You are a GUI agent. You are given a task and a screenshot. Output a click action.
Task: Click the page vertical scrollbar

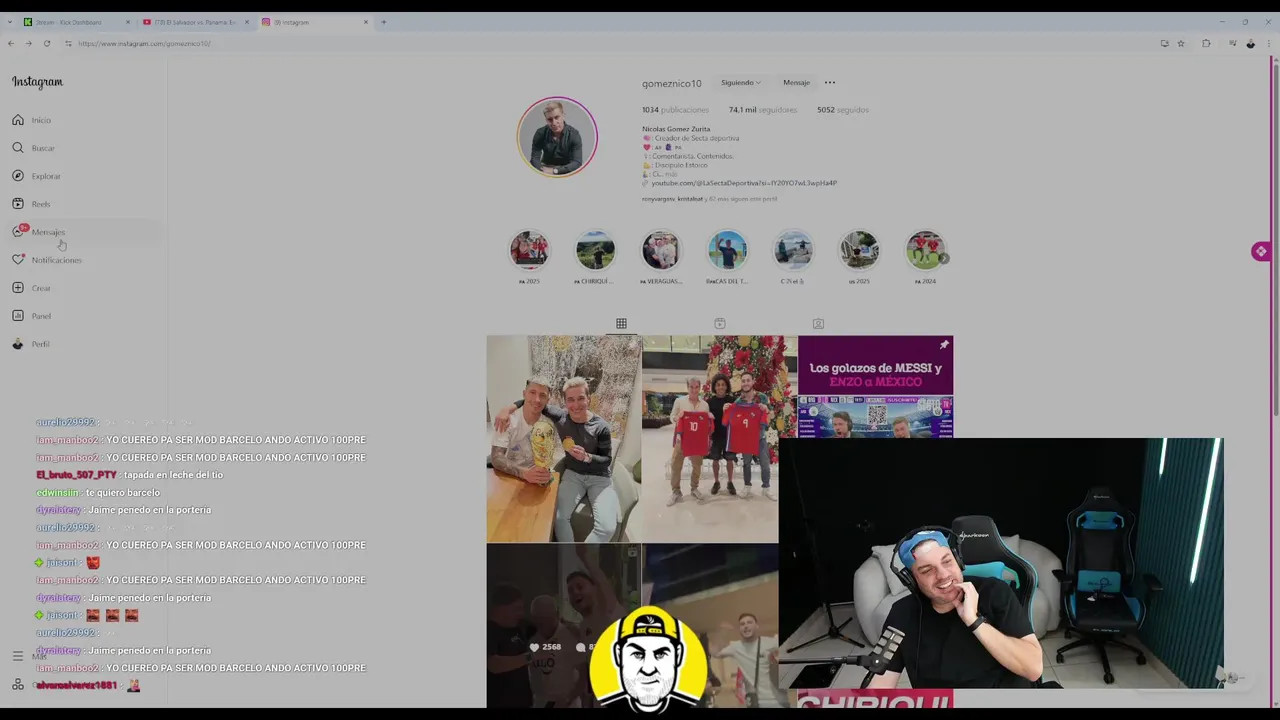pyautogui.click(x=1275, y=240)
